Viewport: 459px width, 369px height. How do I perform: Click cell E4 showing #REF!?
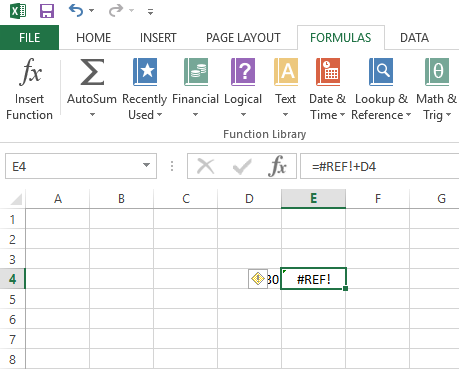click(313, 279)
